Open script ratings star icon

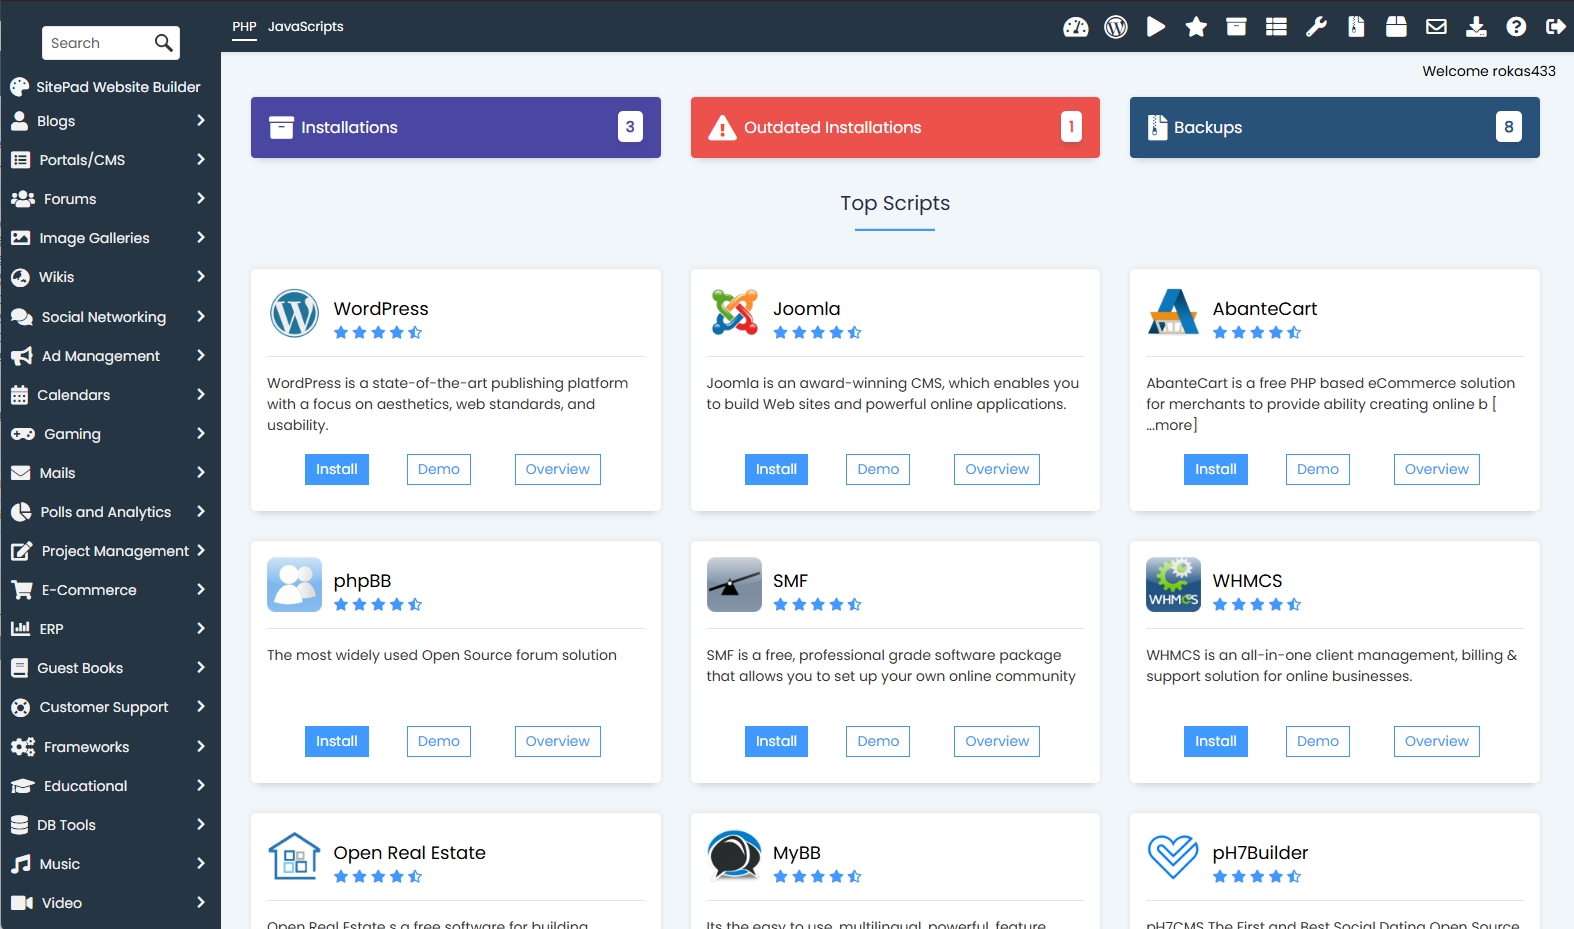coord(1196,27)
